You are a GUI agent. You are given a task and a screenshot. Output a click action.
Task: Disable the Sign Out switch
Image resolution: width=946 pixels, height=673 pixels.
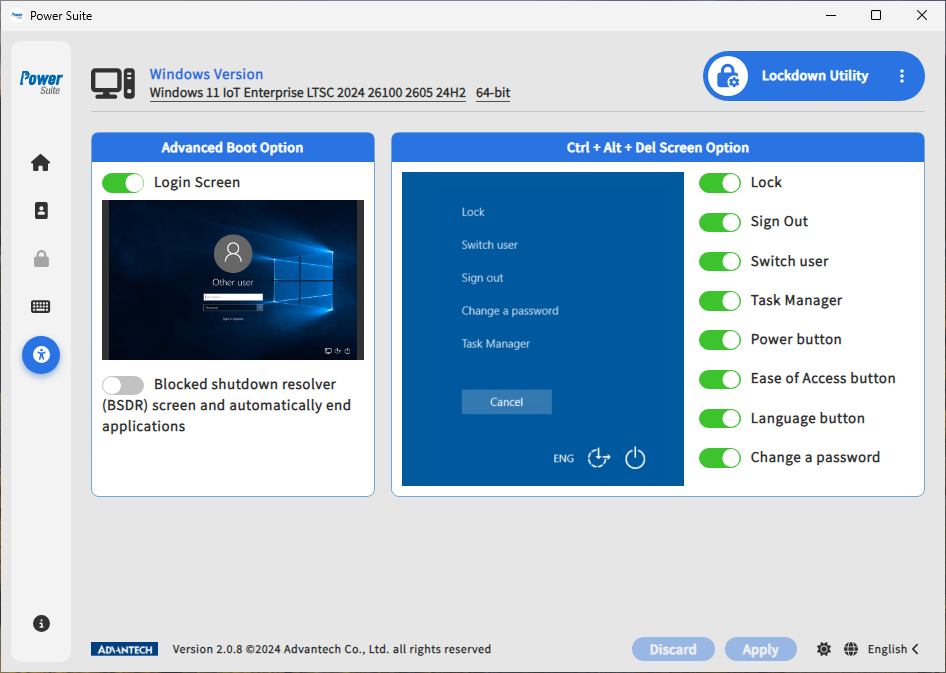click(x=720, y=222)
